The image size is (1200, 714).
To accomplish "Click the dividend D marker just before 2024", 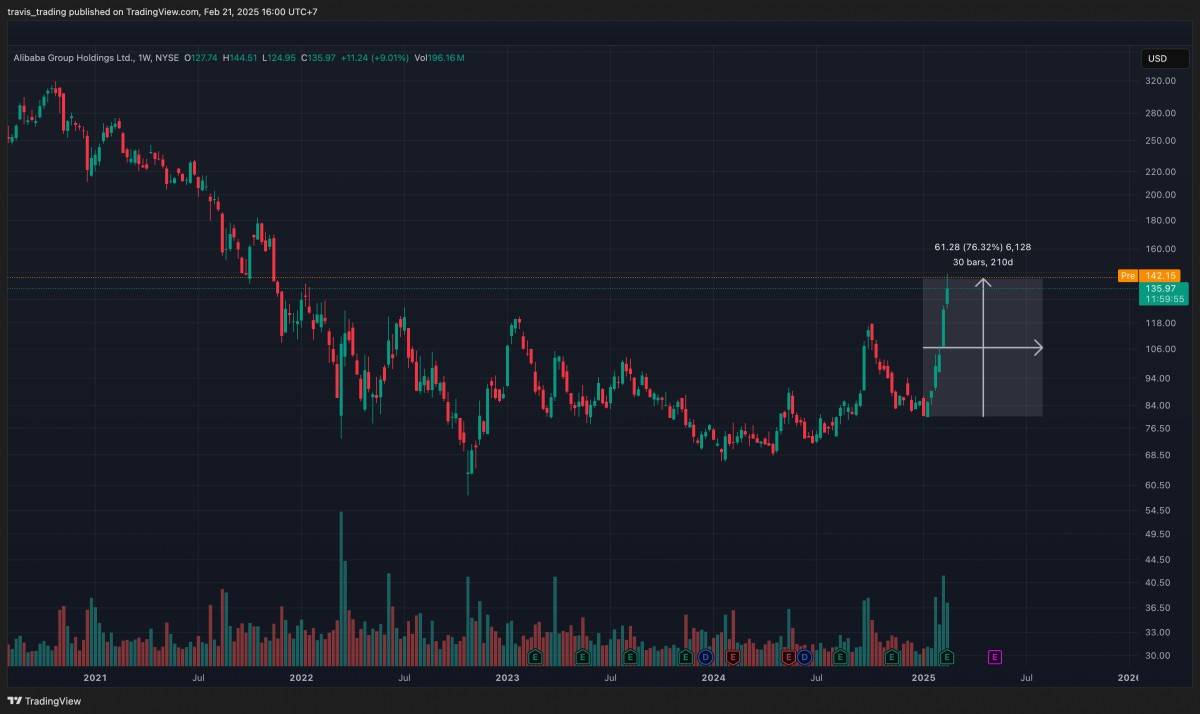I will click(705, 657).
